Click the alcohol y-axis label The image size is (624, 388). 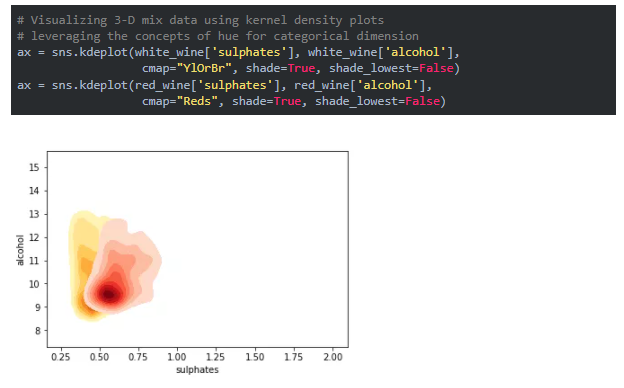pos(20,250)
